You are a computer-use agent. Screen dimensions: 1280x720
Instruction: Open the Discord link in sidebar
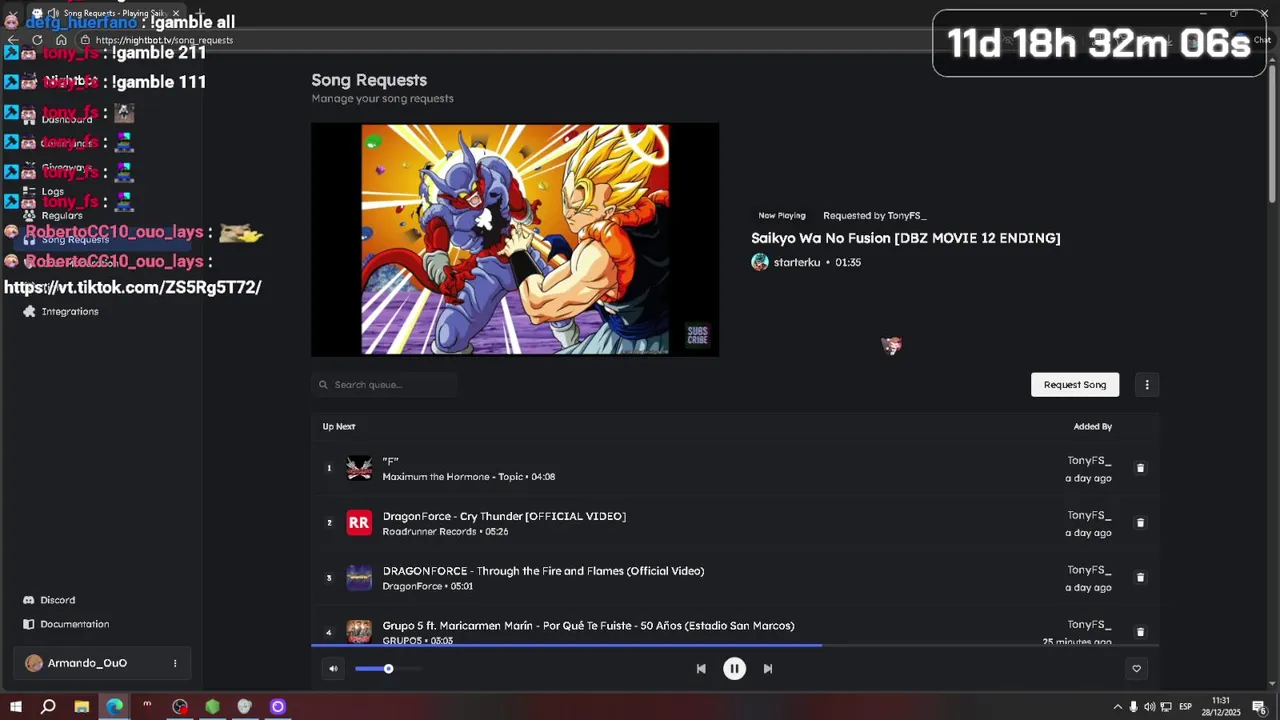(57, 600)
